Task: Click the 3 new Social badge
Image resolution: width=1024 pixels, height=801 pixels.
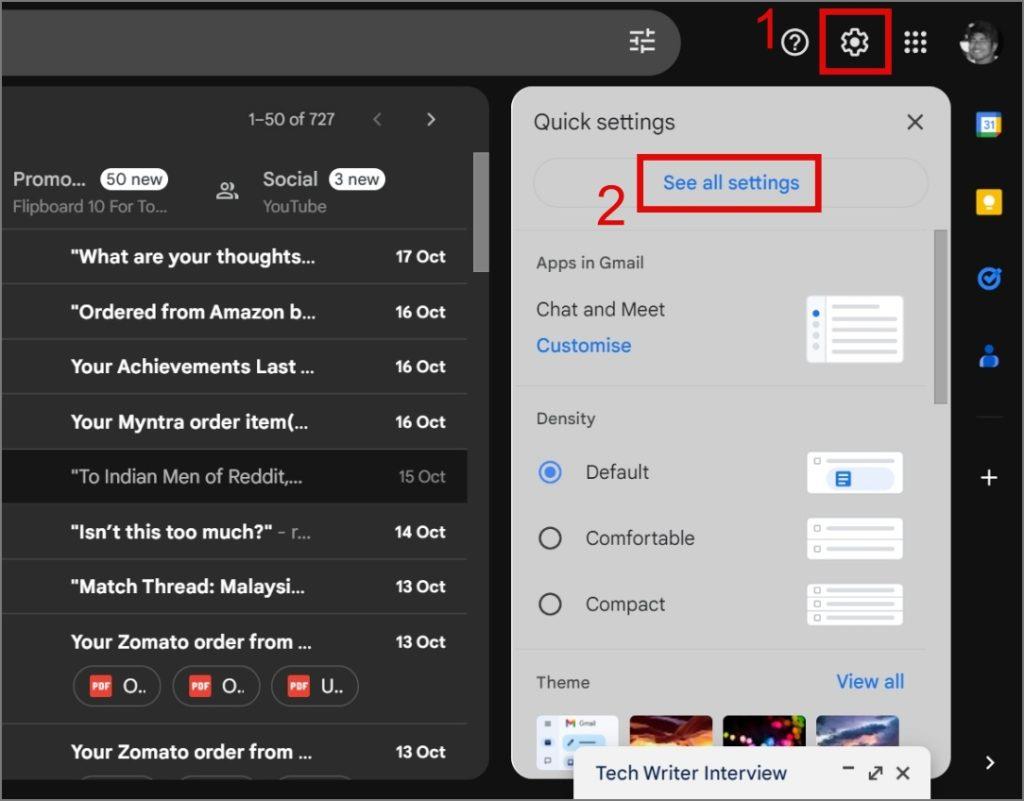Action: (x=357, y=179)
